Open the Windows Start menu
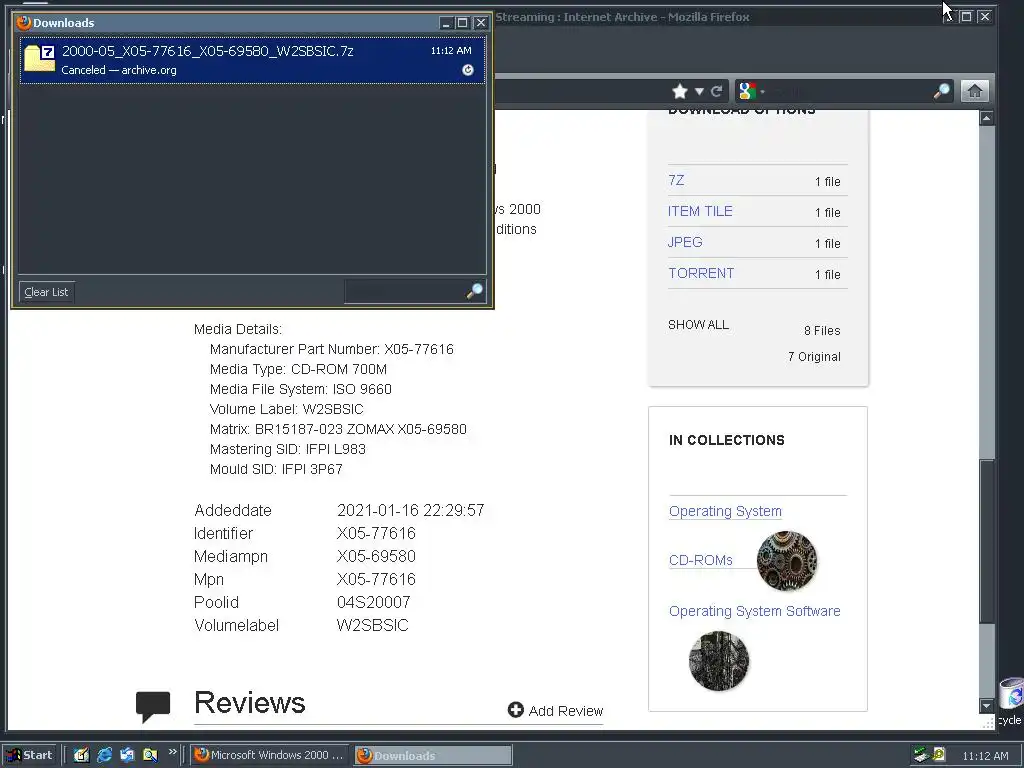Image resolution: width=1024 pixels, height=768 pixels. (x=30, y=755)
